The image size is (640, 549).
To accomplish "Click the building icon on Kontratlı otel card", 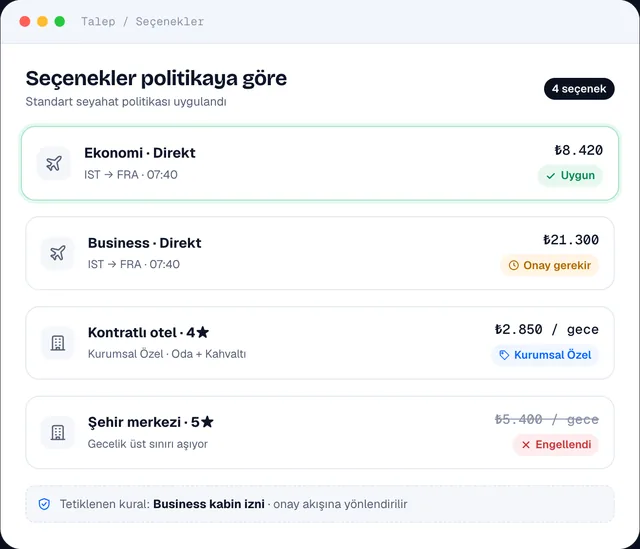I will [x=58, y=343].
